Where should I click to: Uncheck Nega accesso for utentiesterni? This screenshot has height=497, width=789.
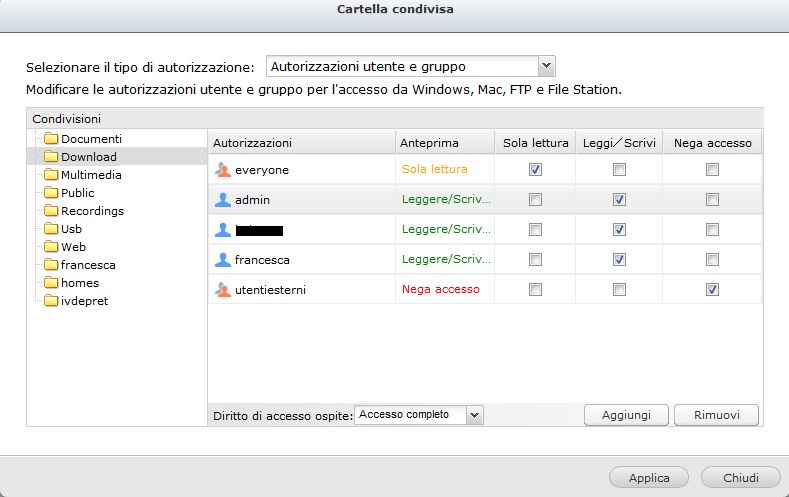(712, 290)
